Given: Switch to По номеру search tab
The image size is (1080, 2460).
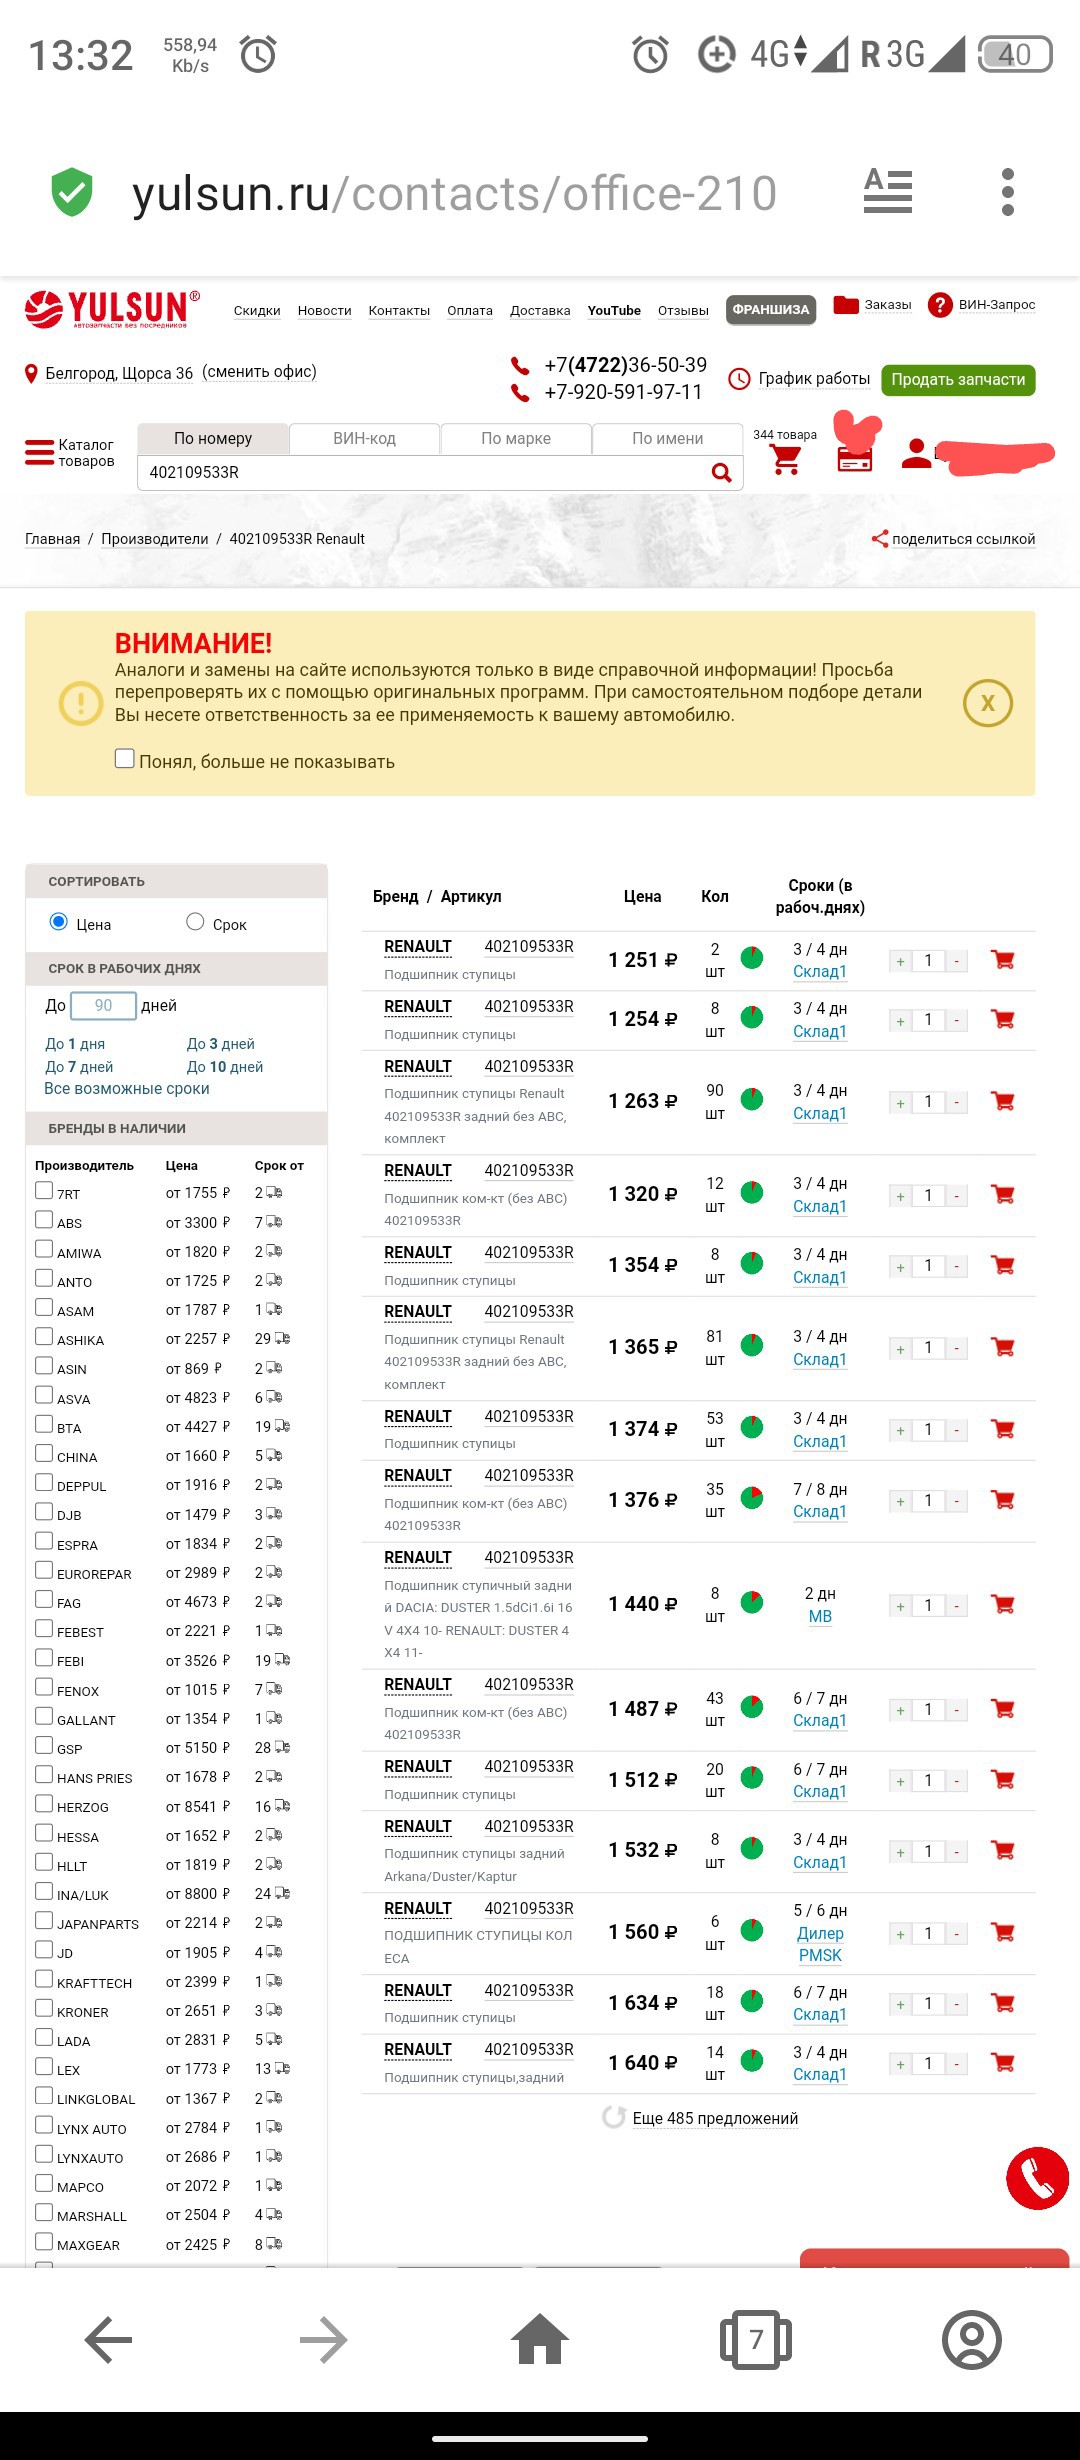Looking at the screenshot, I should 213,438.
